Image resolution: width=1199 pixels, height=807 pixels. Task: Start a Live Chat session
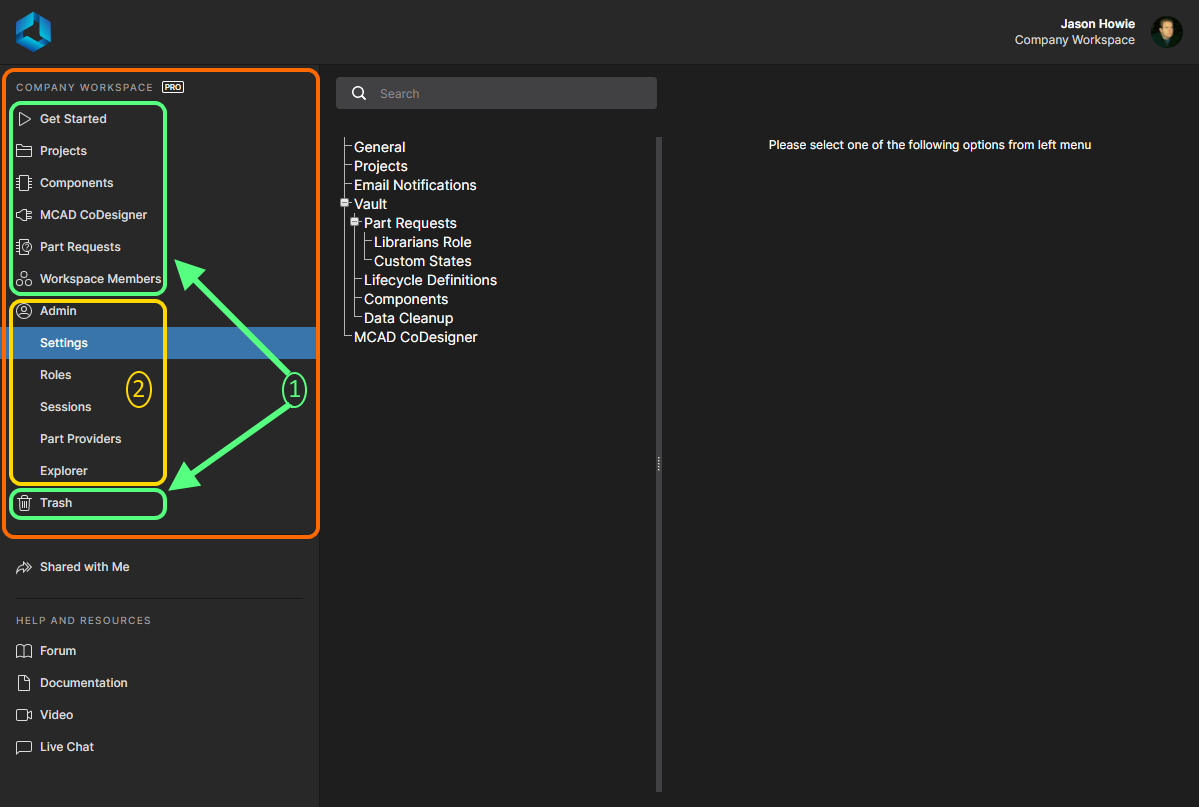click(x=66, y=747)
